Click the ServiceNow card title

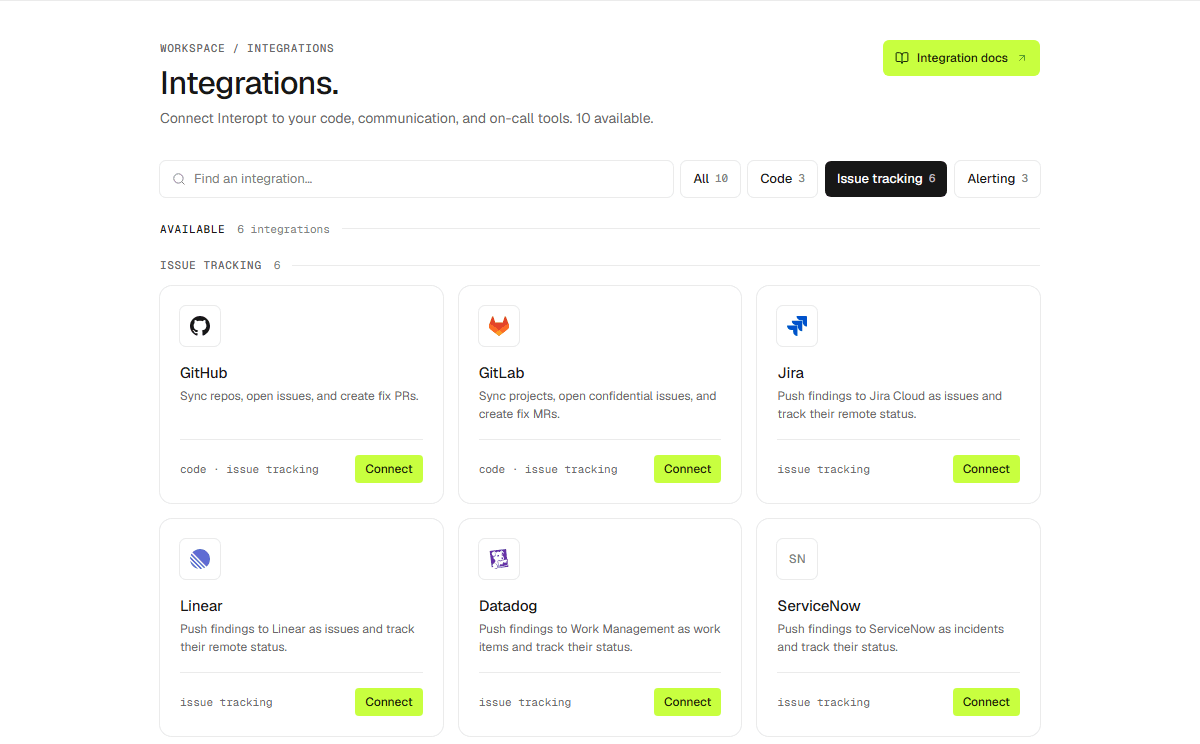[x=819, y=606]
